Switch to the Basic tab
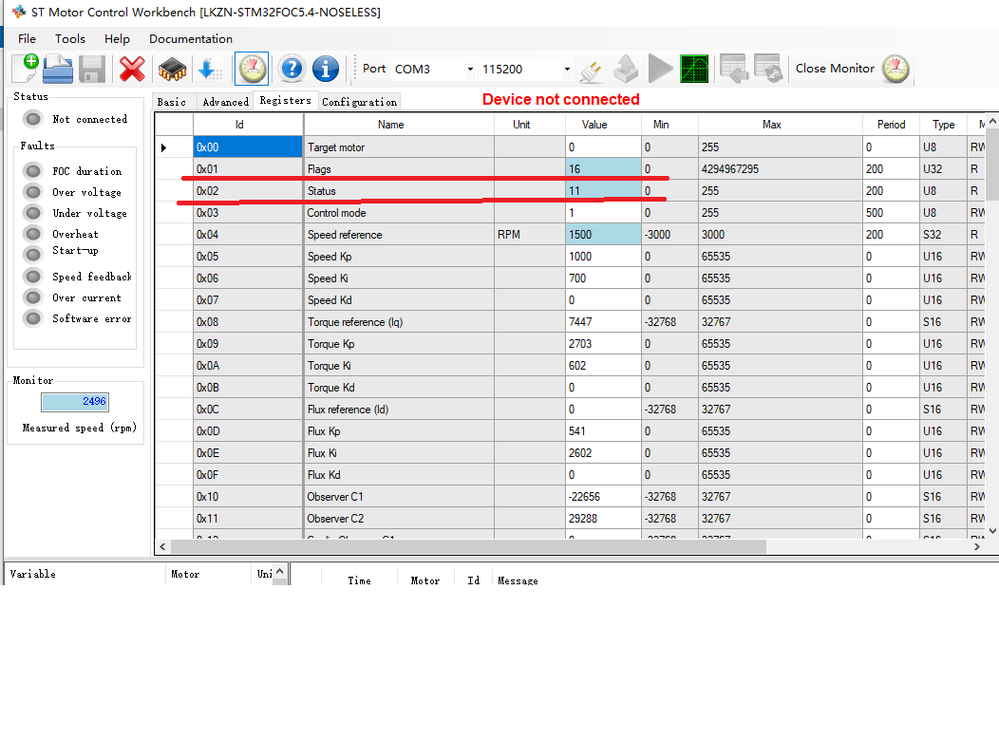The image size is (999, 745). 171,102
